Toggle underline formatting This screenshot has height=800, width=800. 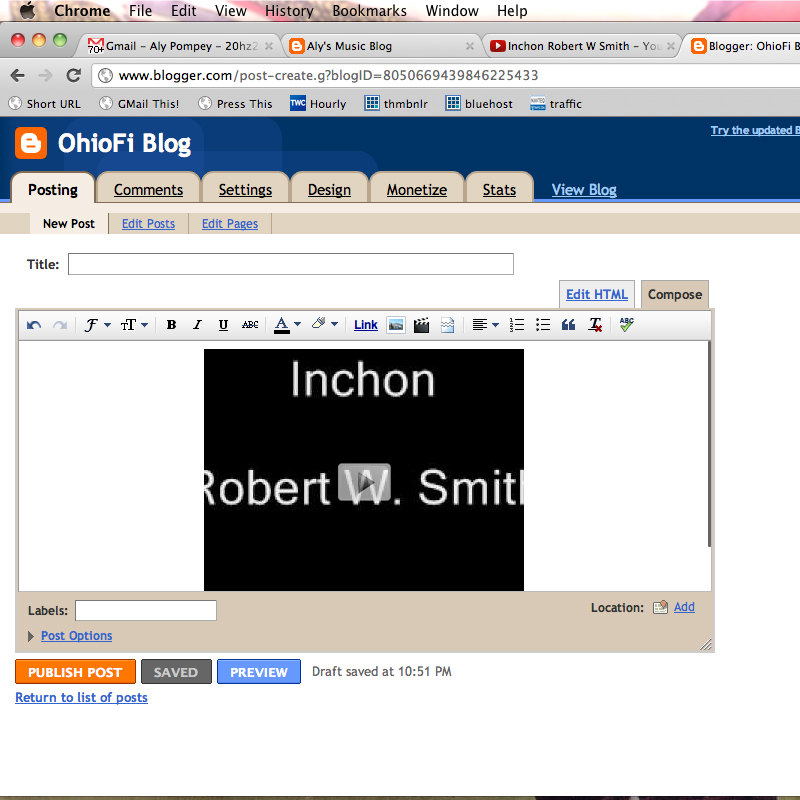coord(223,325)
